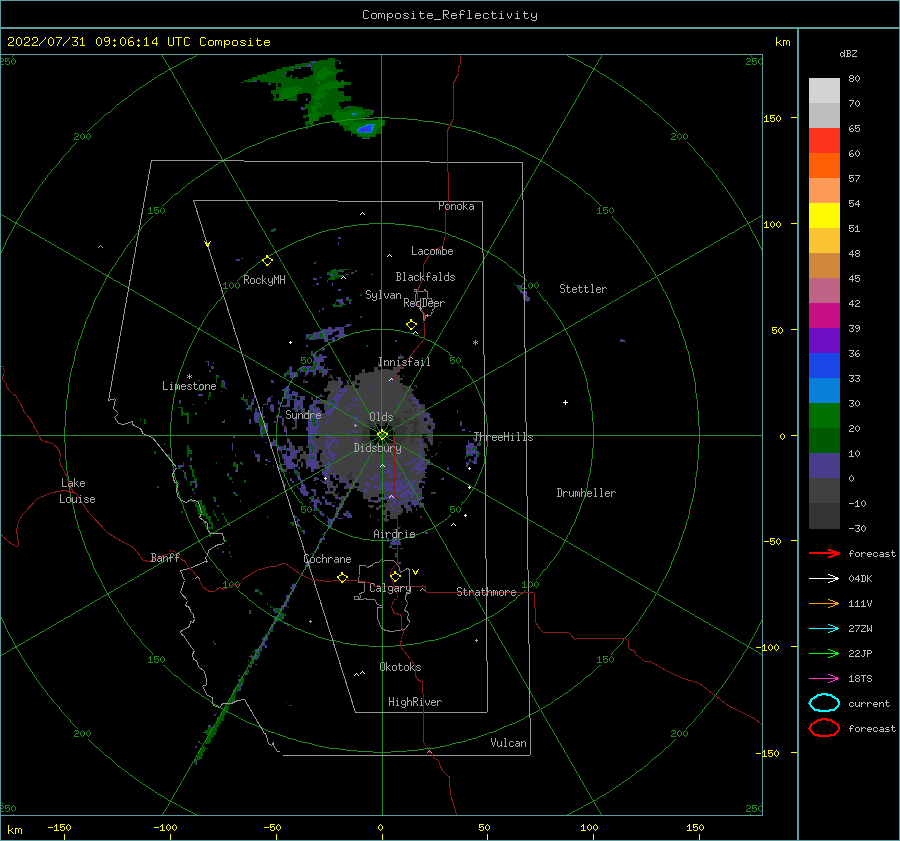
Task: Click the HighRiver label
Action: tap(415, 702)
